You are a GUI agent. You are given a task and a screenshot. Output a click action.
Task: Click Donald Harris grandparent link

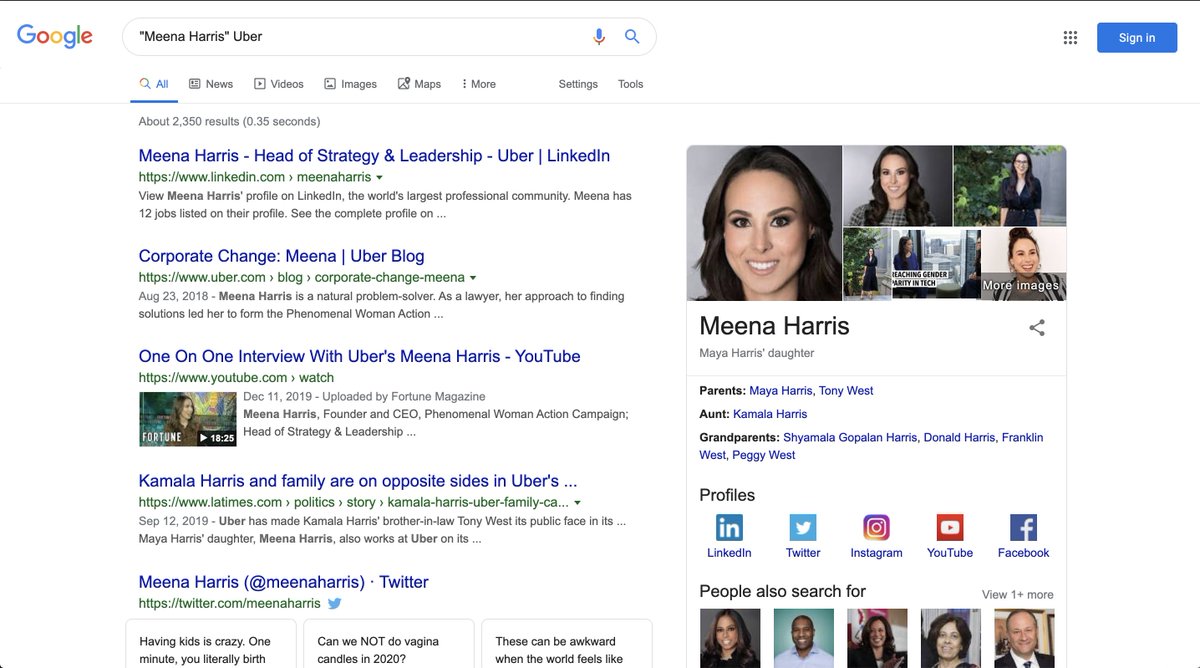[x=959, y=437]
